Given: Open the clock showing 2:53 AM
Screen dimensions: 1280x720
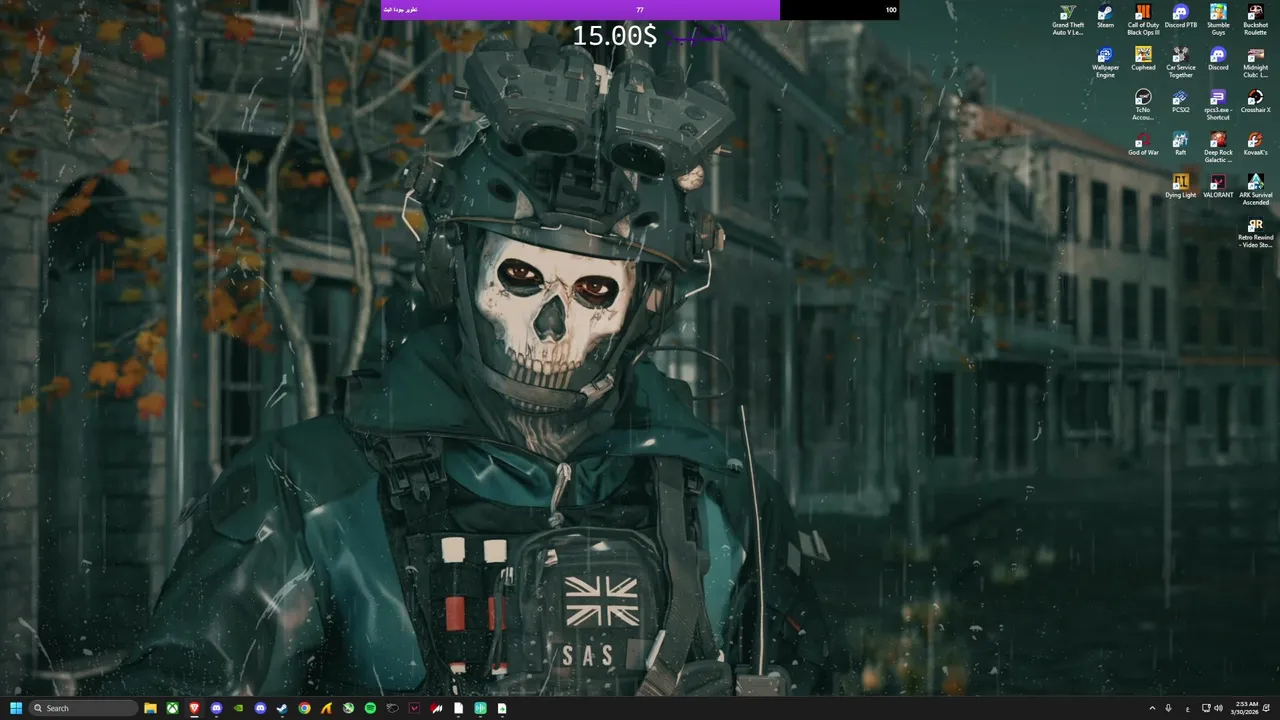Looking at the screenshot, I should click(x=1244, y=708).
